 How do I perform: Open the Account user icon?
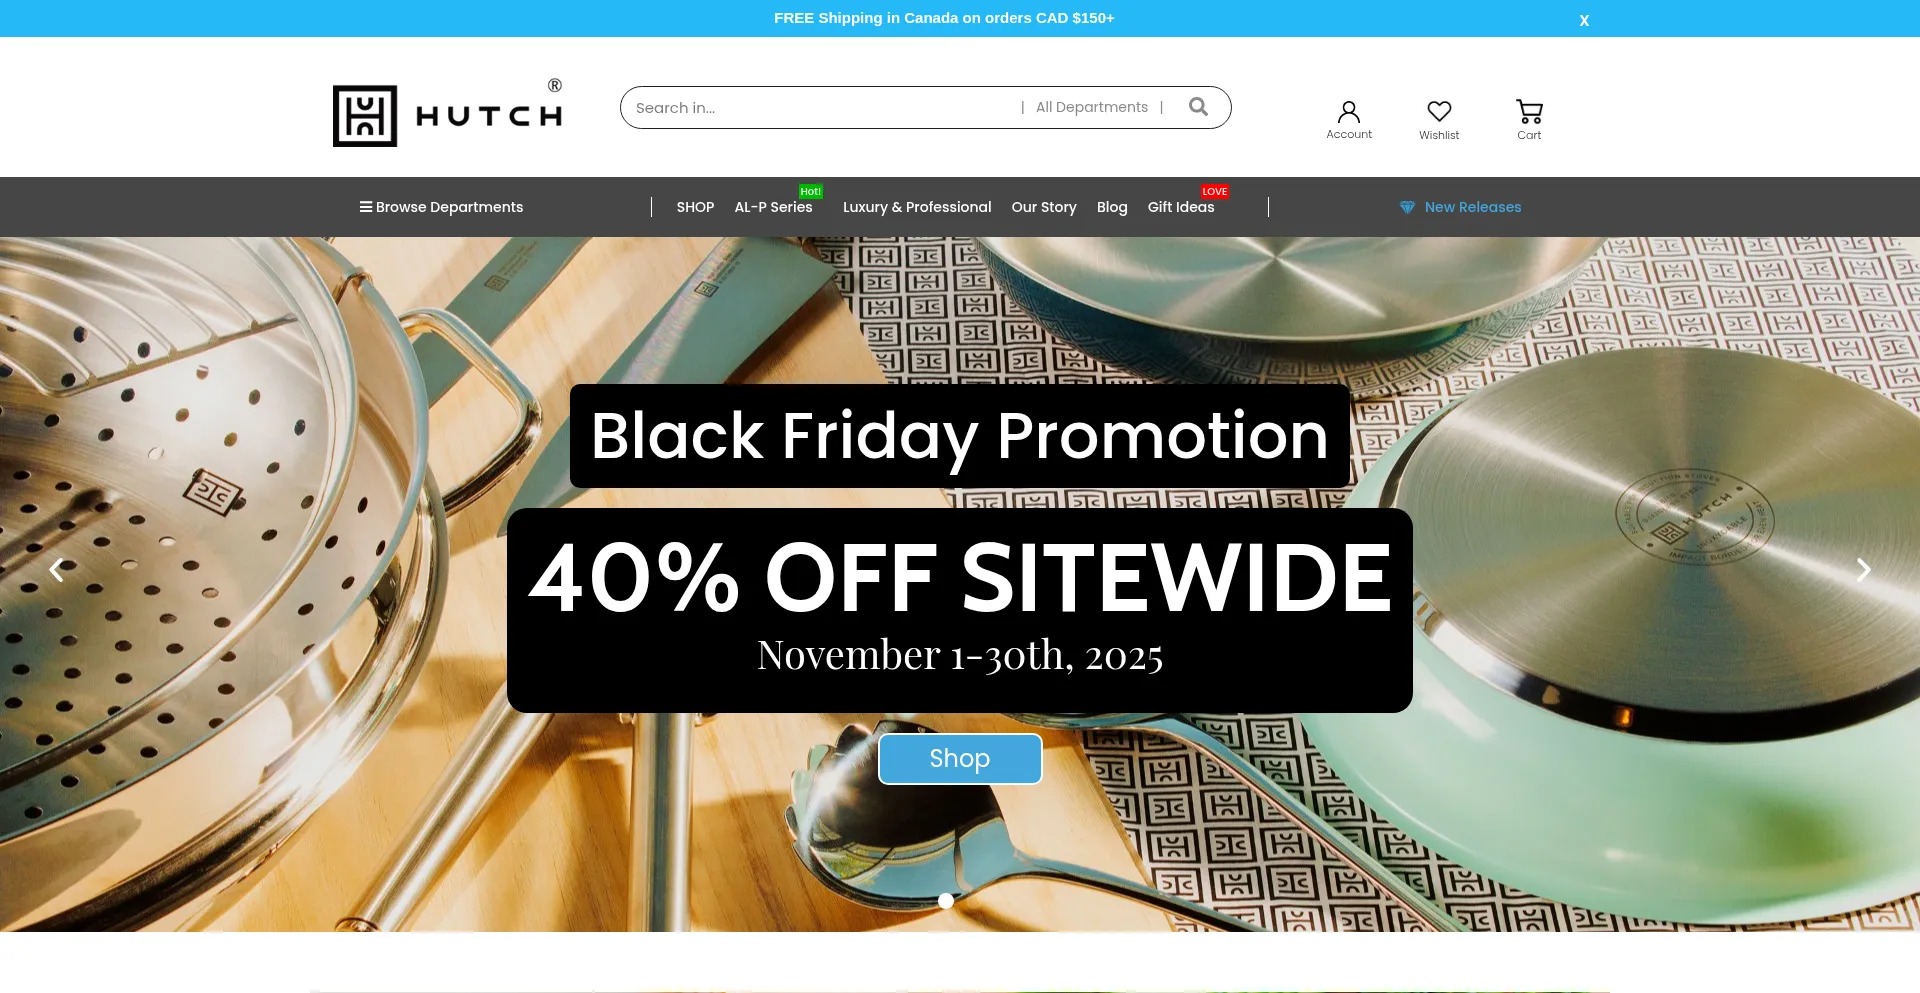click(x=1349, y=111)
